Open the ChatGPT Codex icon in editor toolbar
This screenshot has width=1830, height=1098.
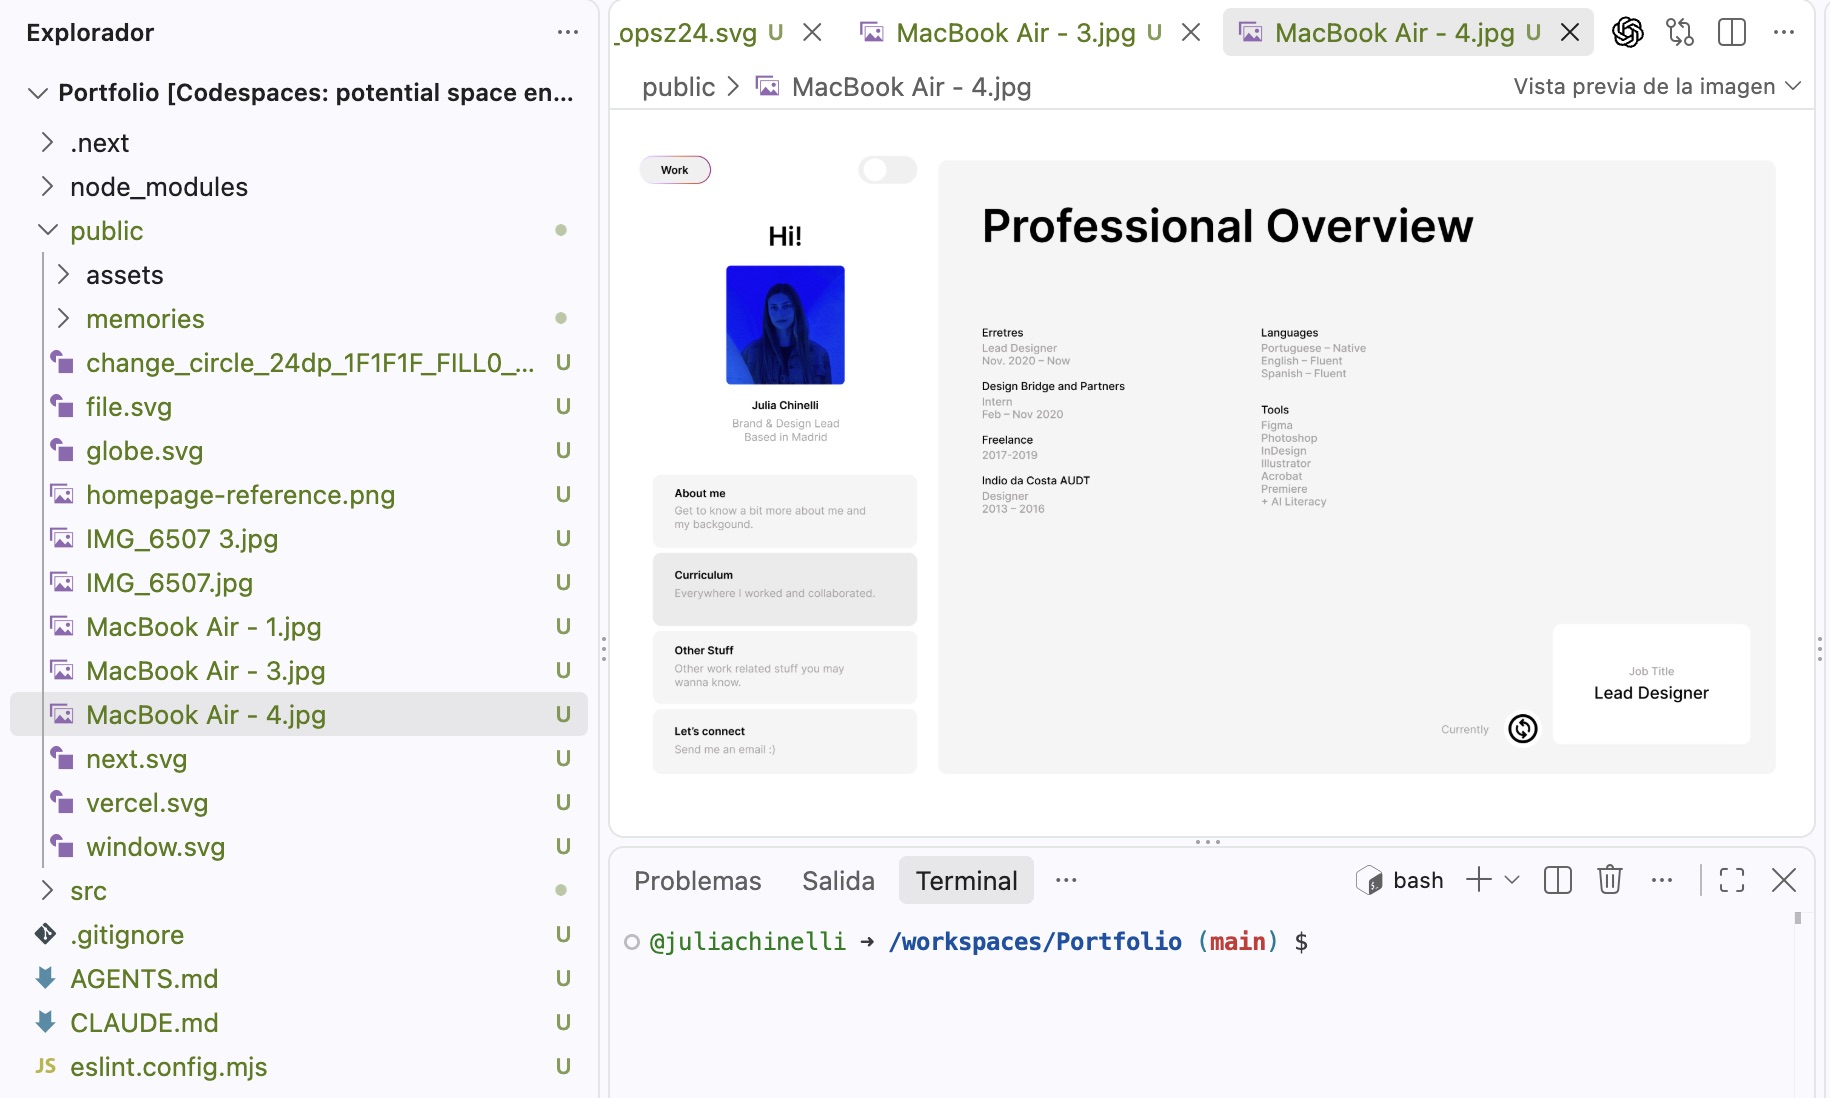click(1627, 33)
